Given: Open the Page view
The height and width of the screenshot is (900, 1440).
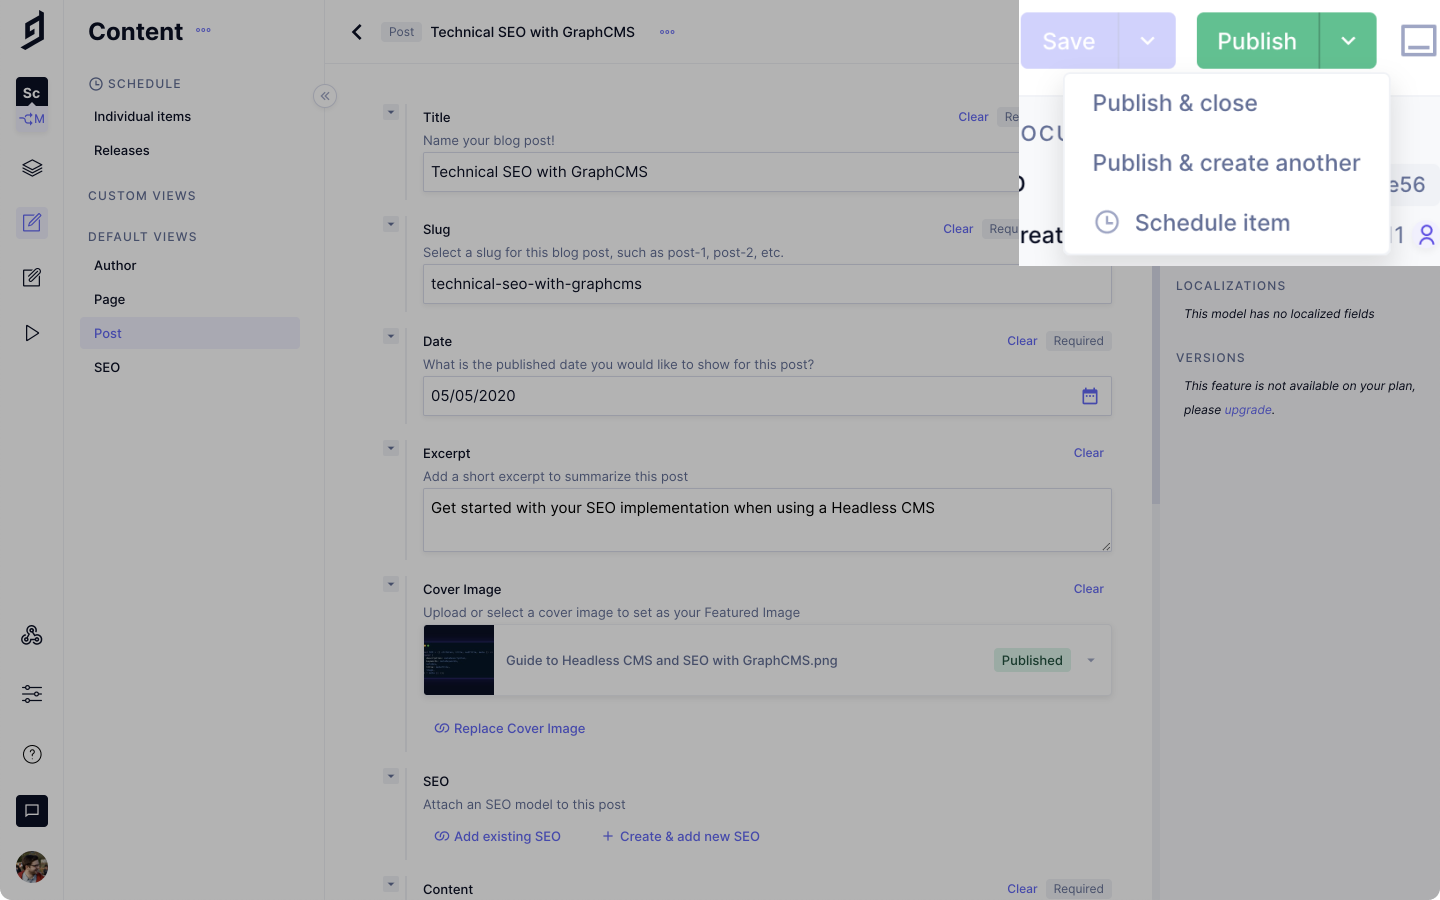Looking at the screenshot, I should [x=110, y=300].
